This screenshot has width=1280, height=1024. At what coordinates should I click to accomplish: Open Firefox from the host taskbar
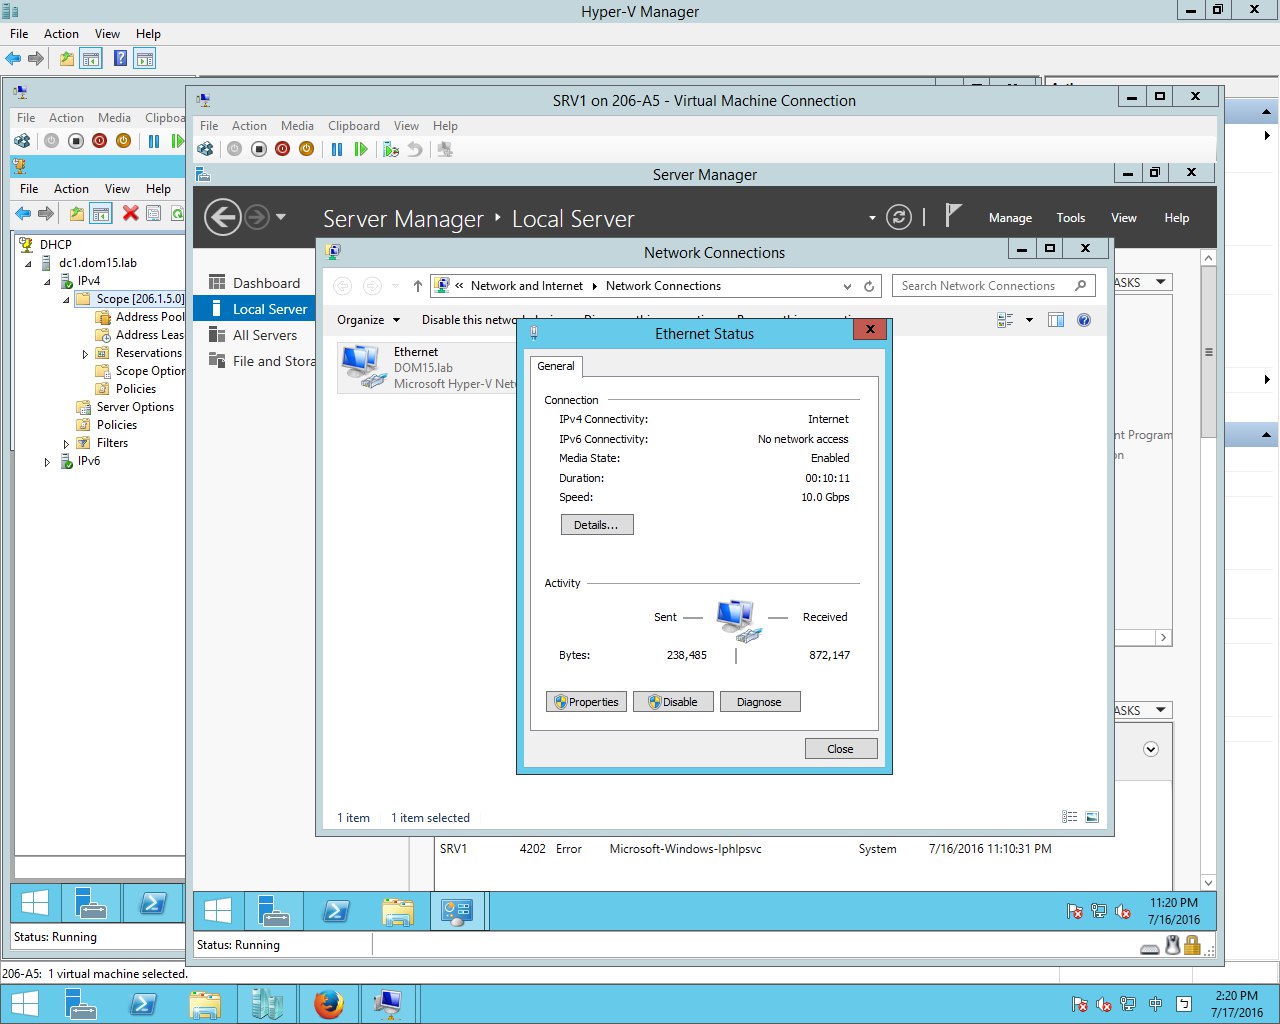coord(328,1003)
